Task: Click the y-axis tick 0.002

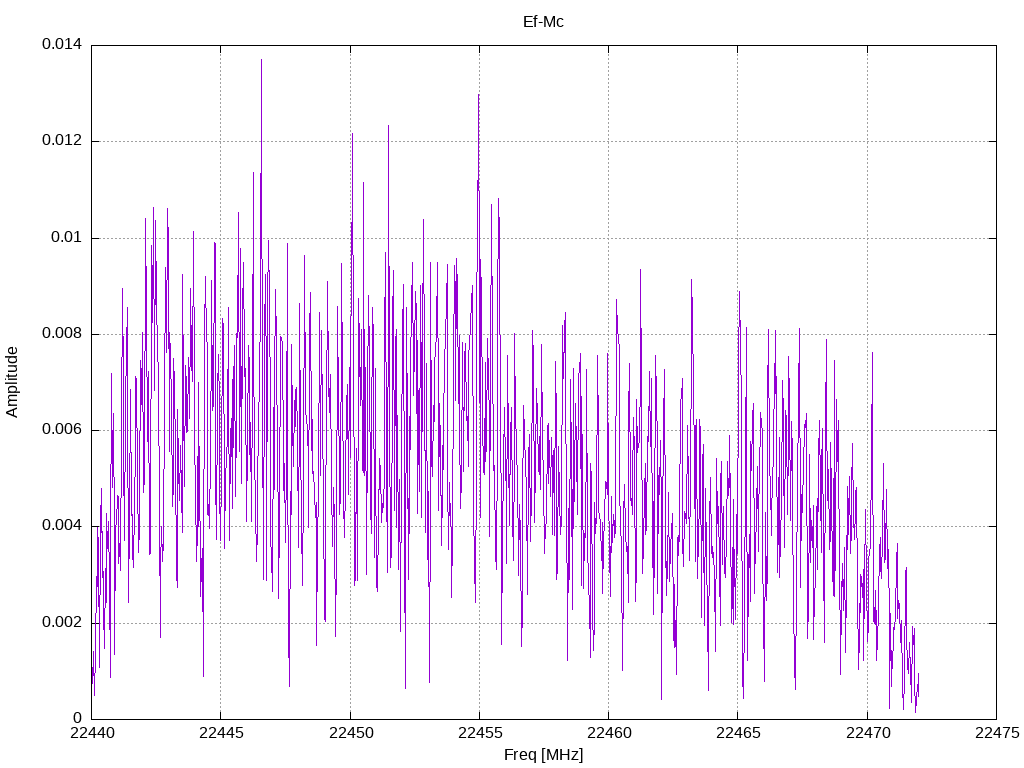Action: tap(62, 622)
